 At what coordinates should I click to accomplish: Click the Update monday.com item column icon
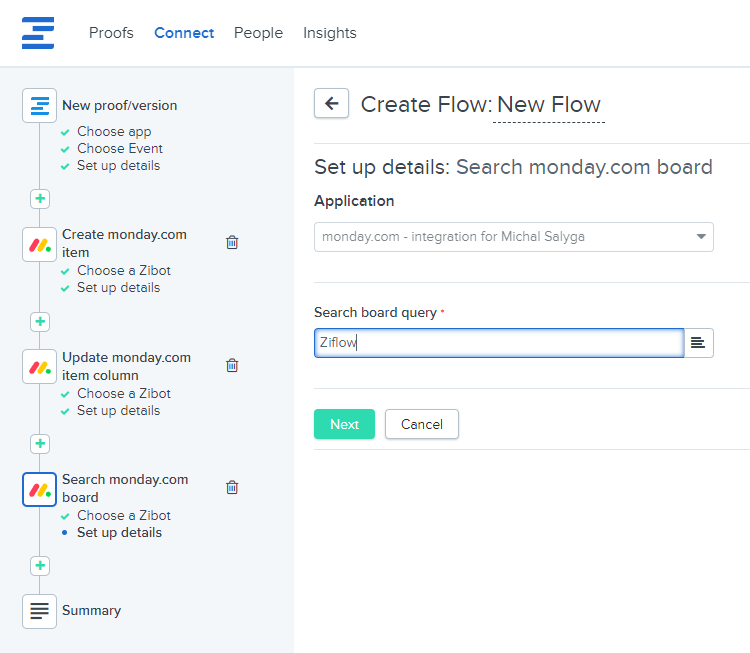coord(40,367)
